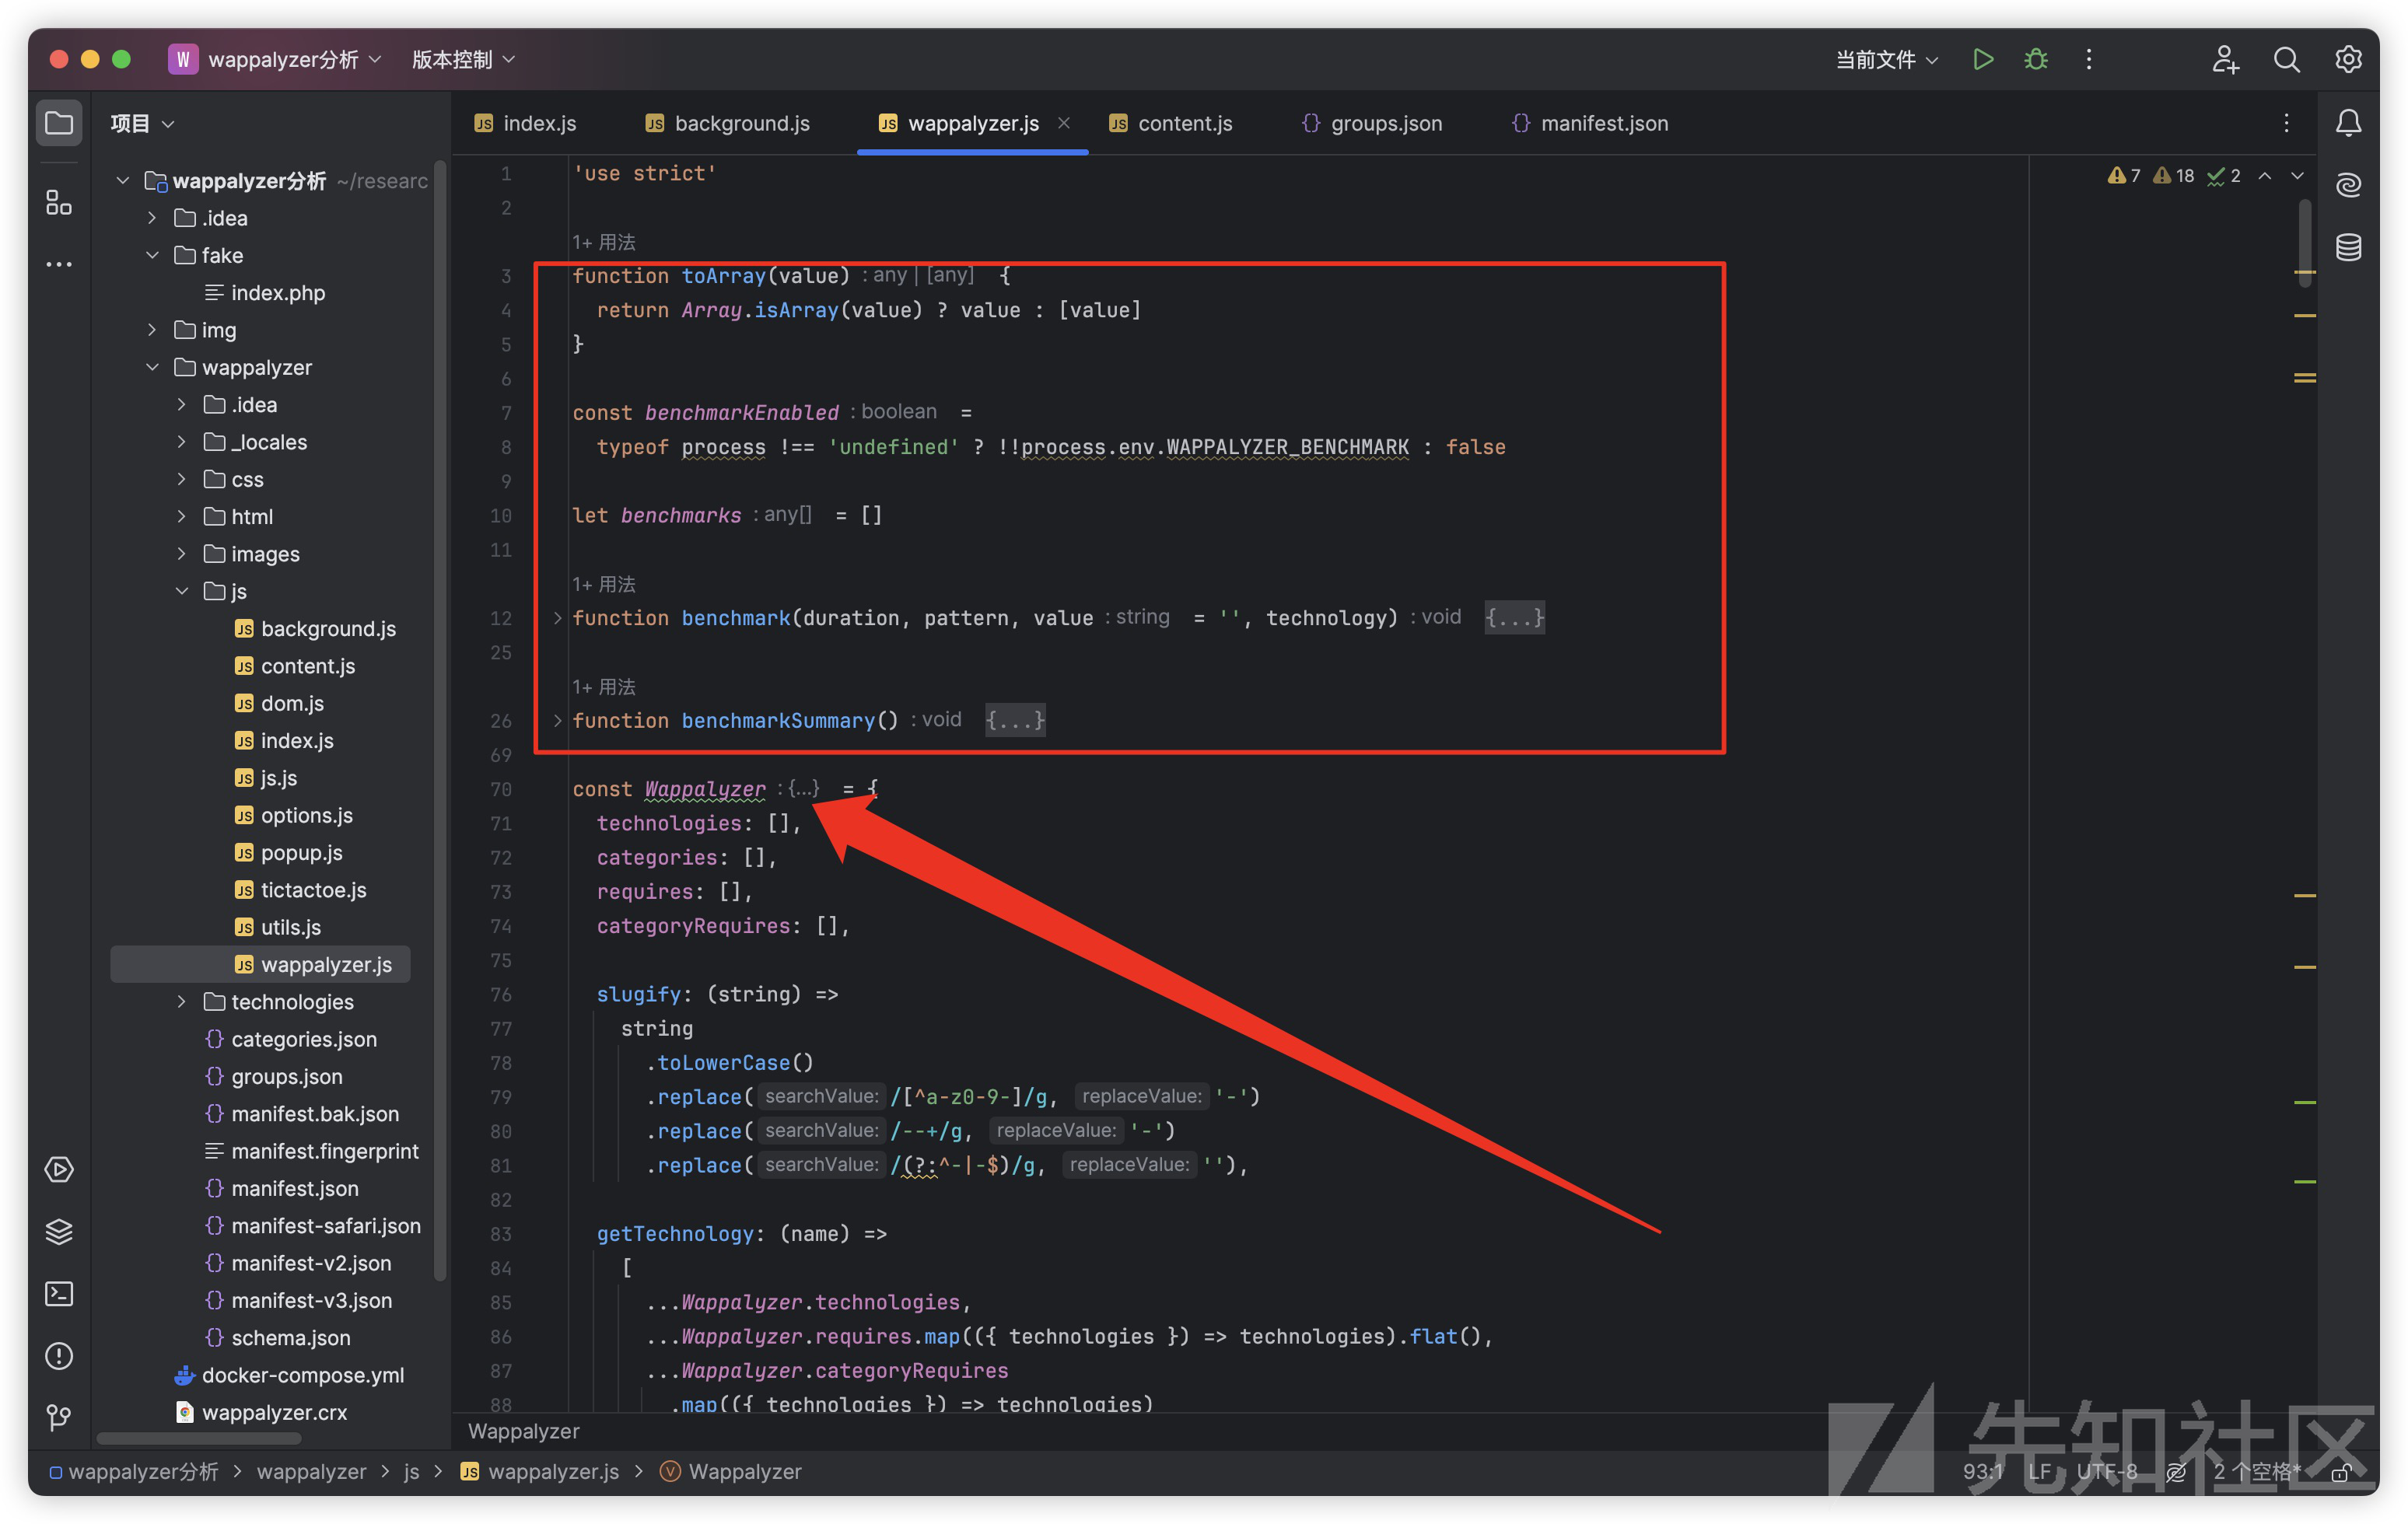Expand the _locales folder
The image size is (2408, 1524).
(x=181, y=442)
